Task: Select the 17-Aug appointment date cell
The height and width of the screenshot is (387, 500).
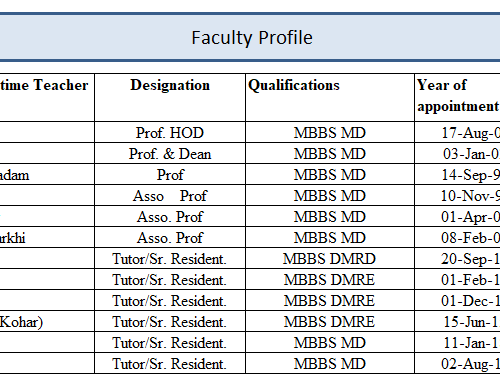Action: (x=457, y=132)
